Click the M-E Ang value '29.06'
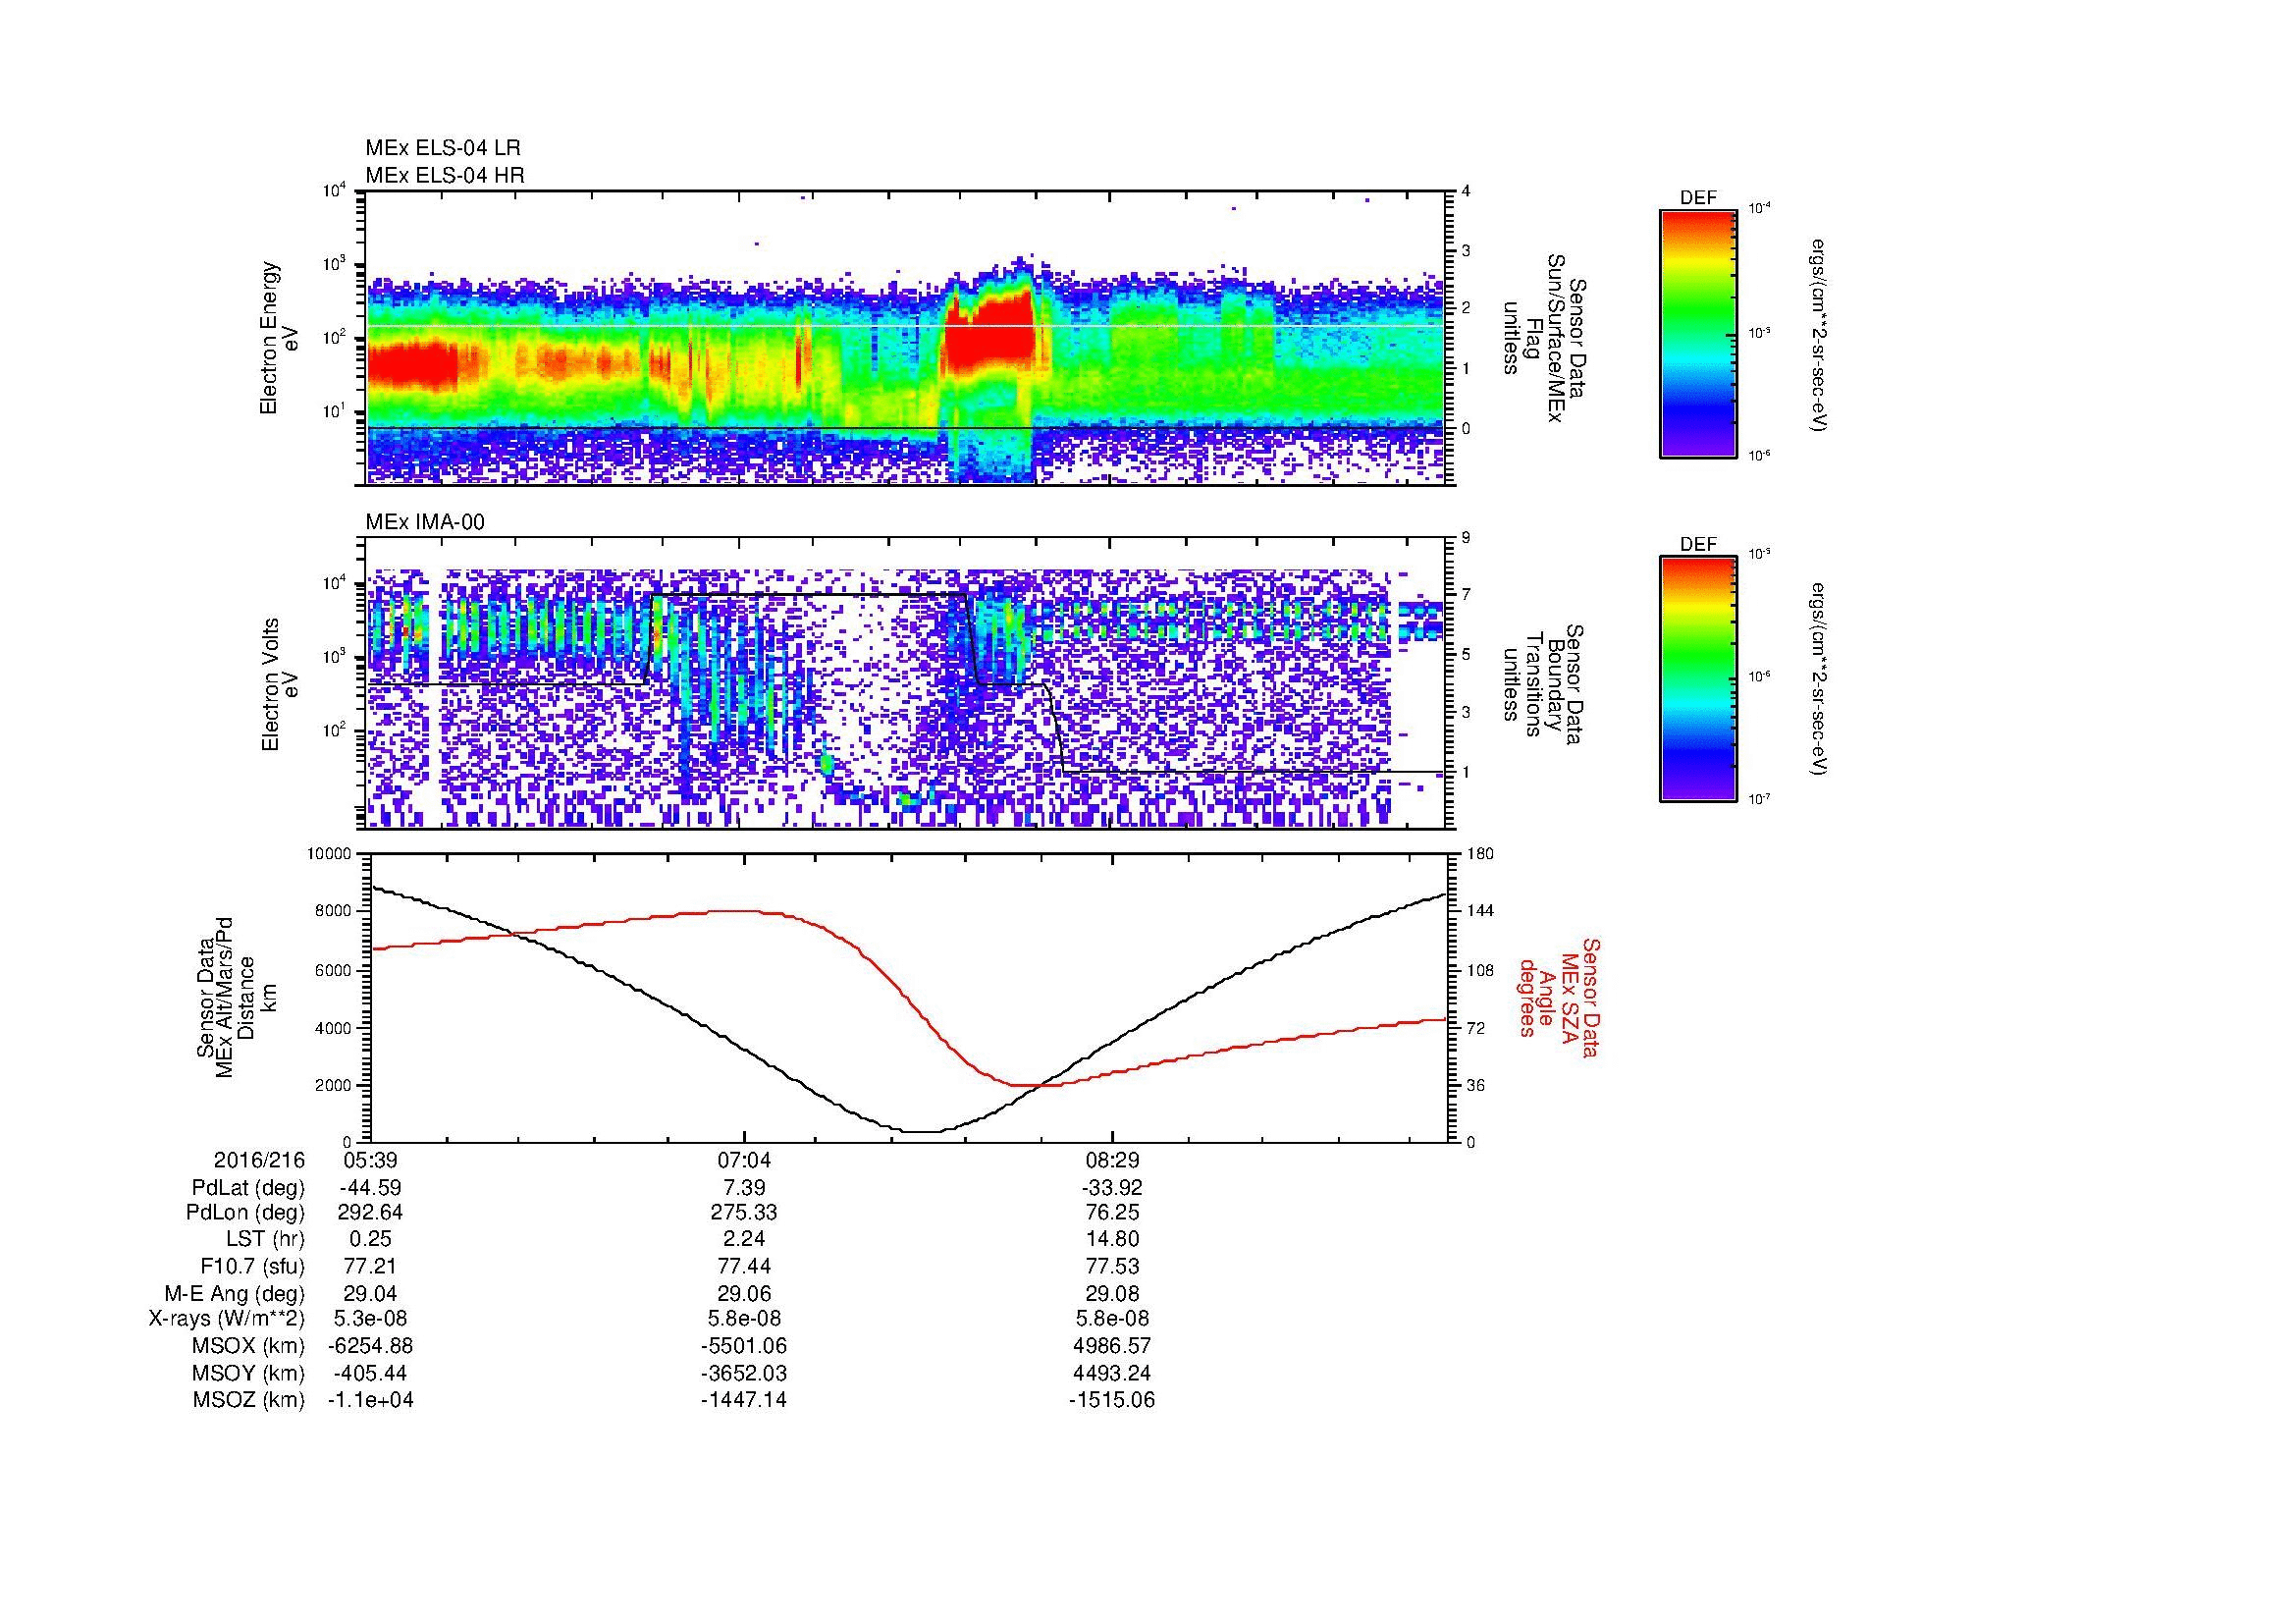This screenshot has width=2296, height=1623. [744, 1293]
